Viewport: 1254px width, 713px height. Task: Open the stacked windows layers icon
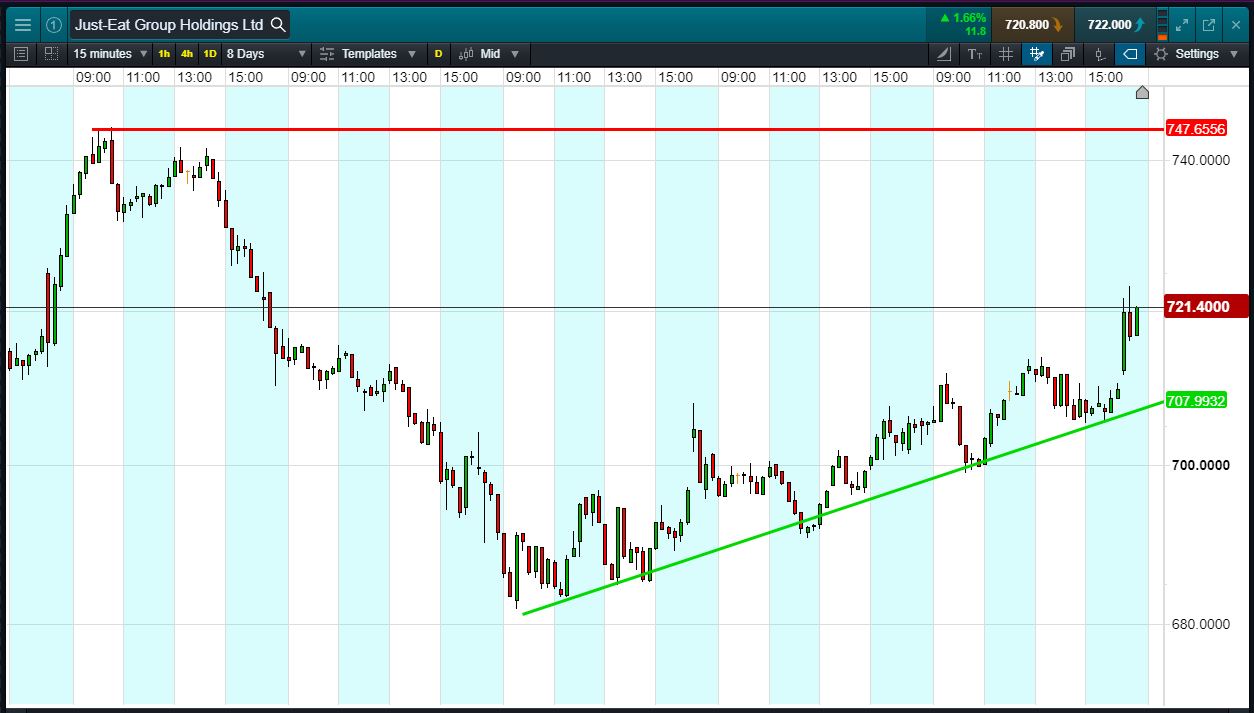(x=1068, y=54)
